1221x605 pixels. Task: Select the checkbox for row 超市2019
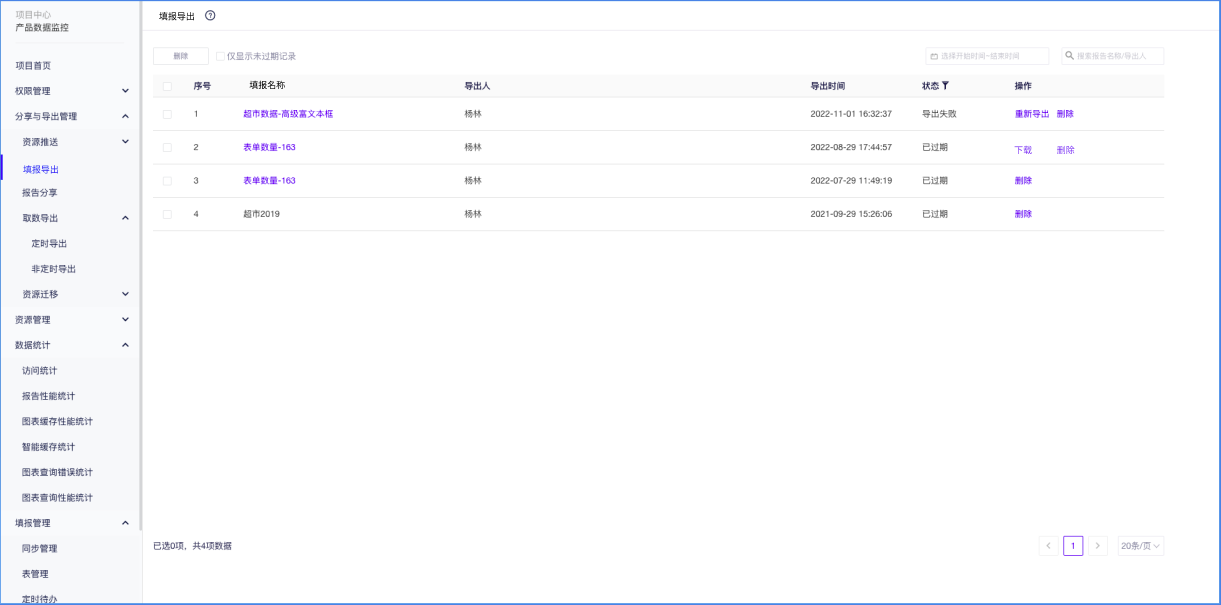tap(167, 214)
